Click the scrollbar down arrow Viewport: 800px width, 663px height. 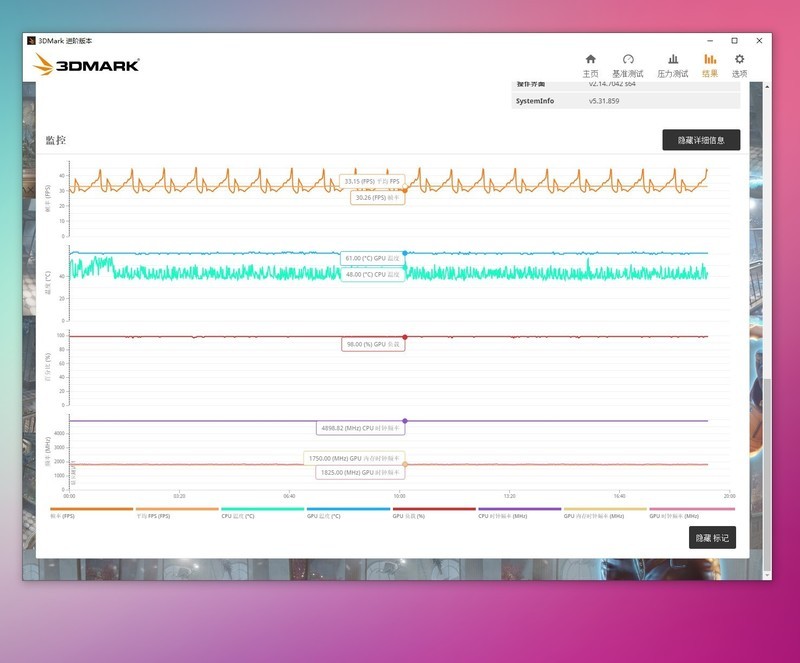(767, 575)
